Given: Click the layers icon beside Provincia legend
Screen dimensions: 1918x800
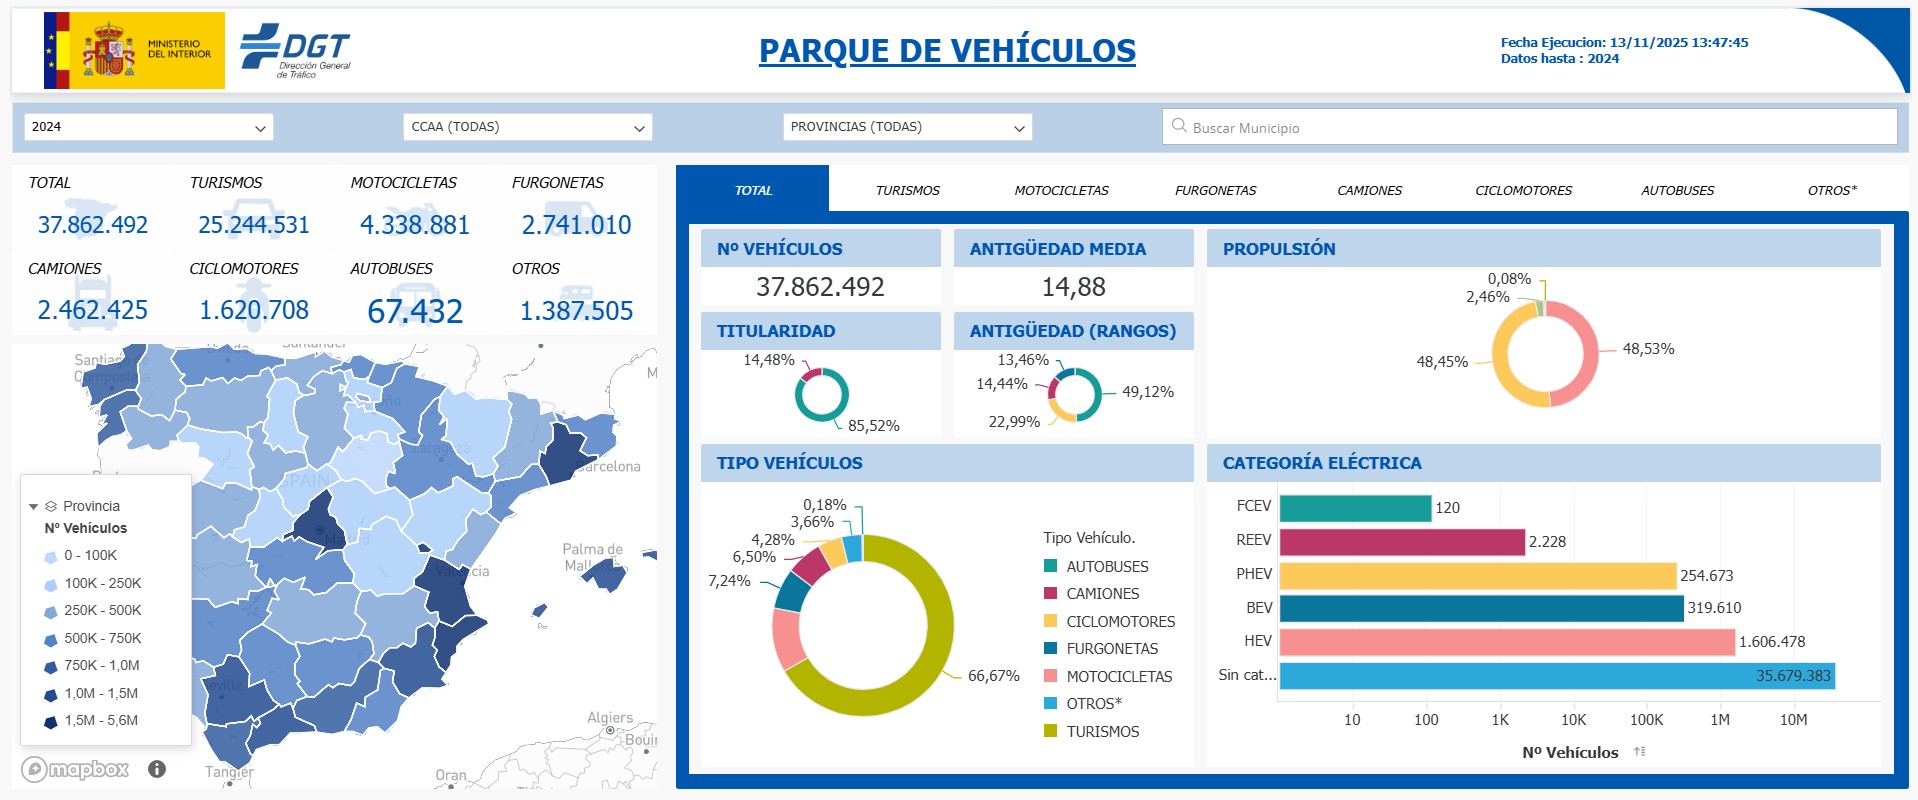Looking at the screenshot, I should (x=51, y=506).
